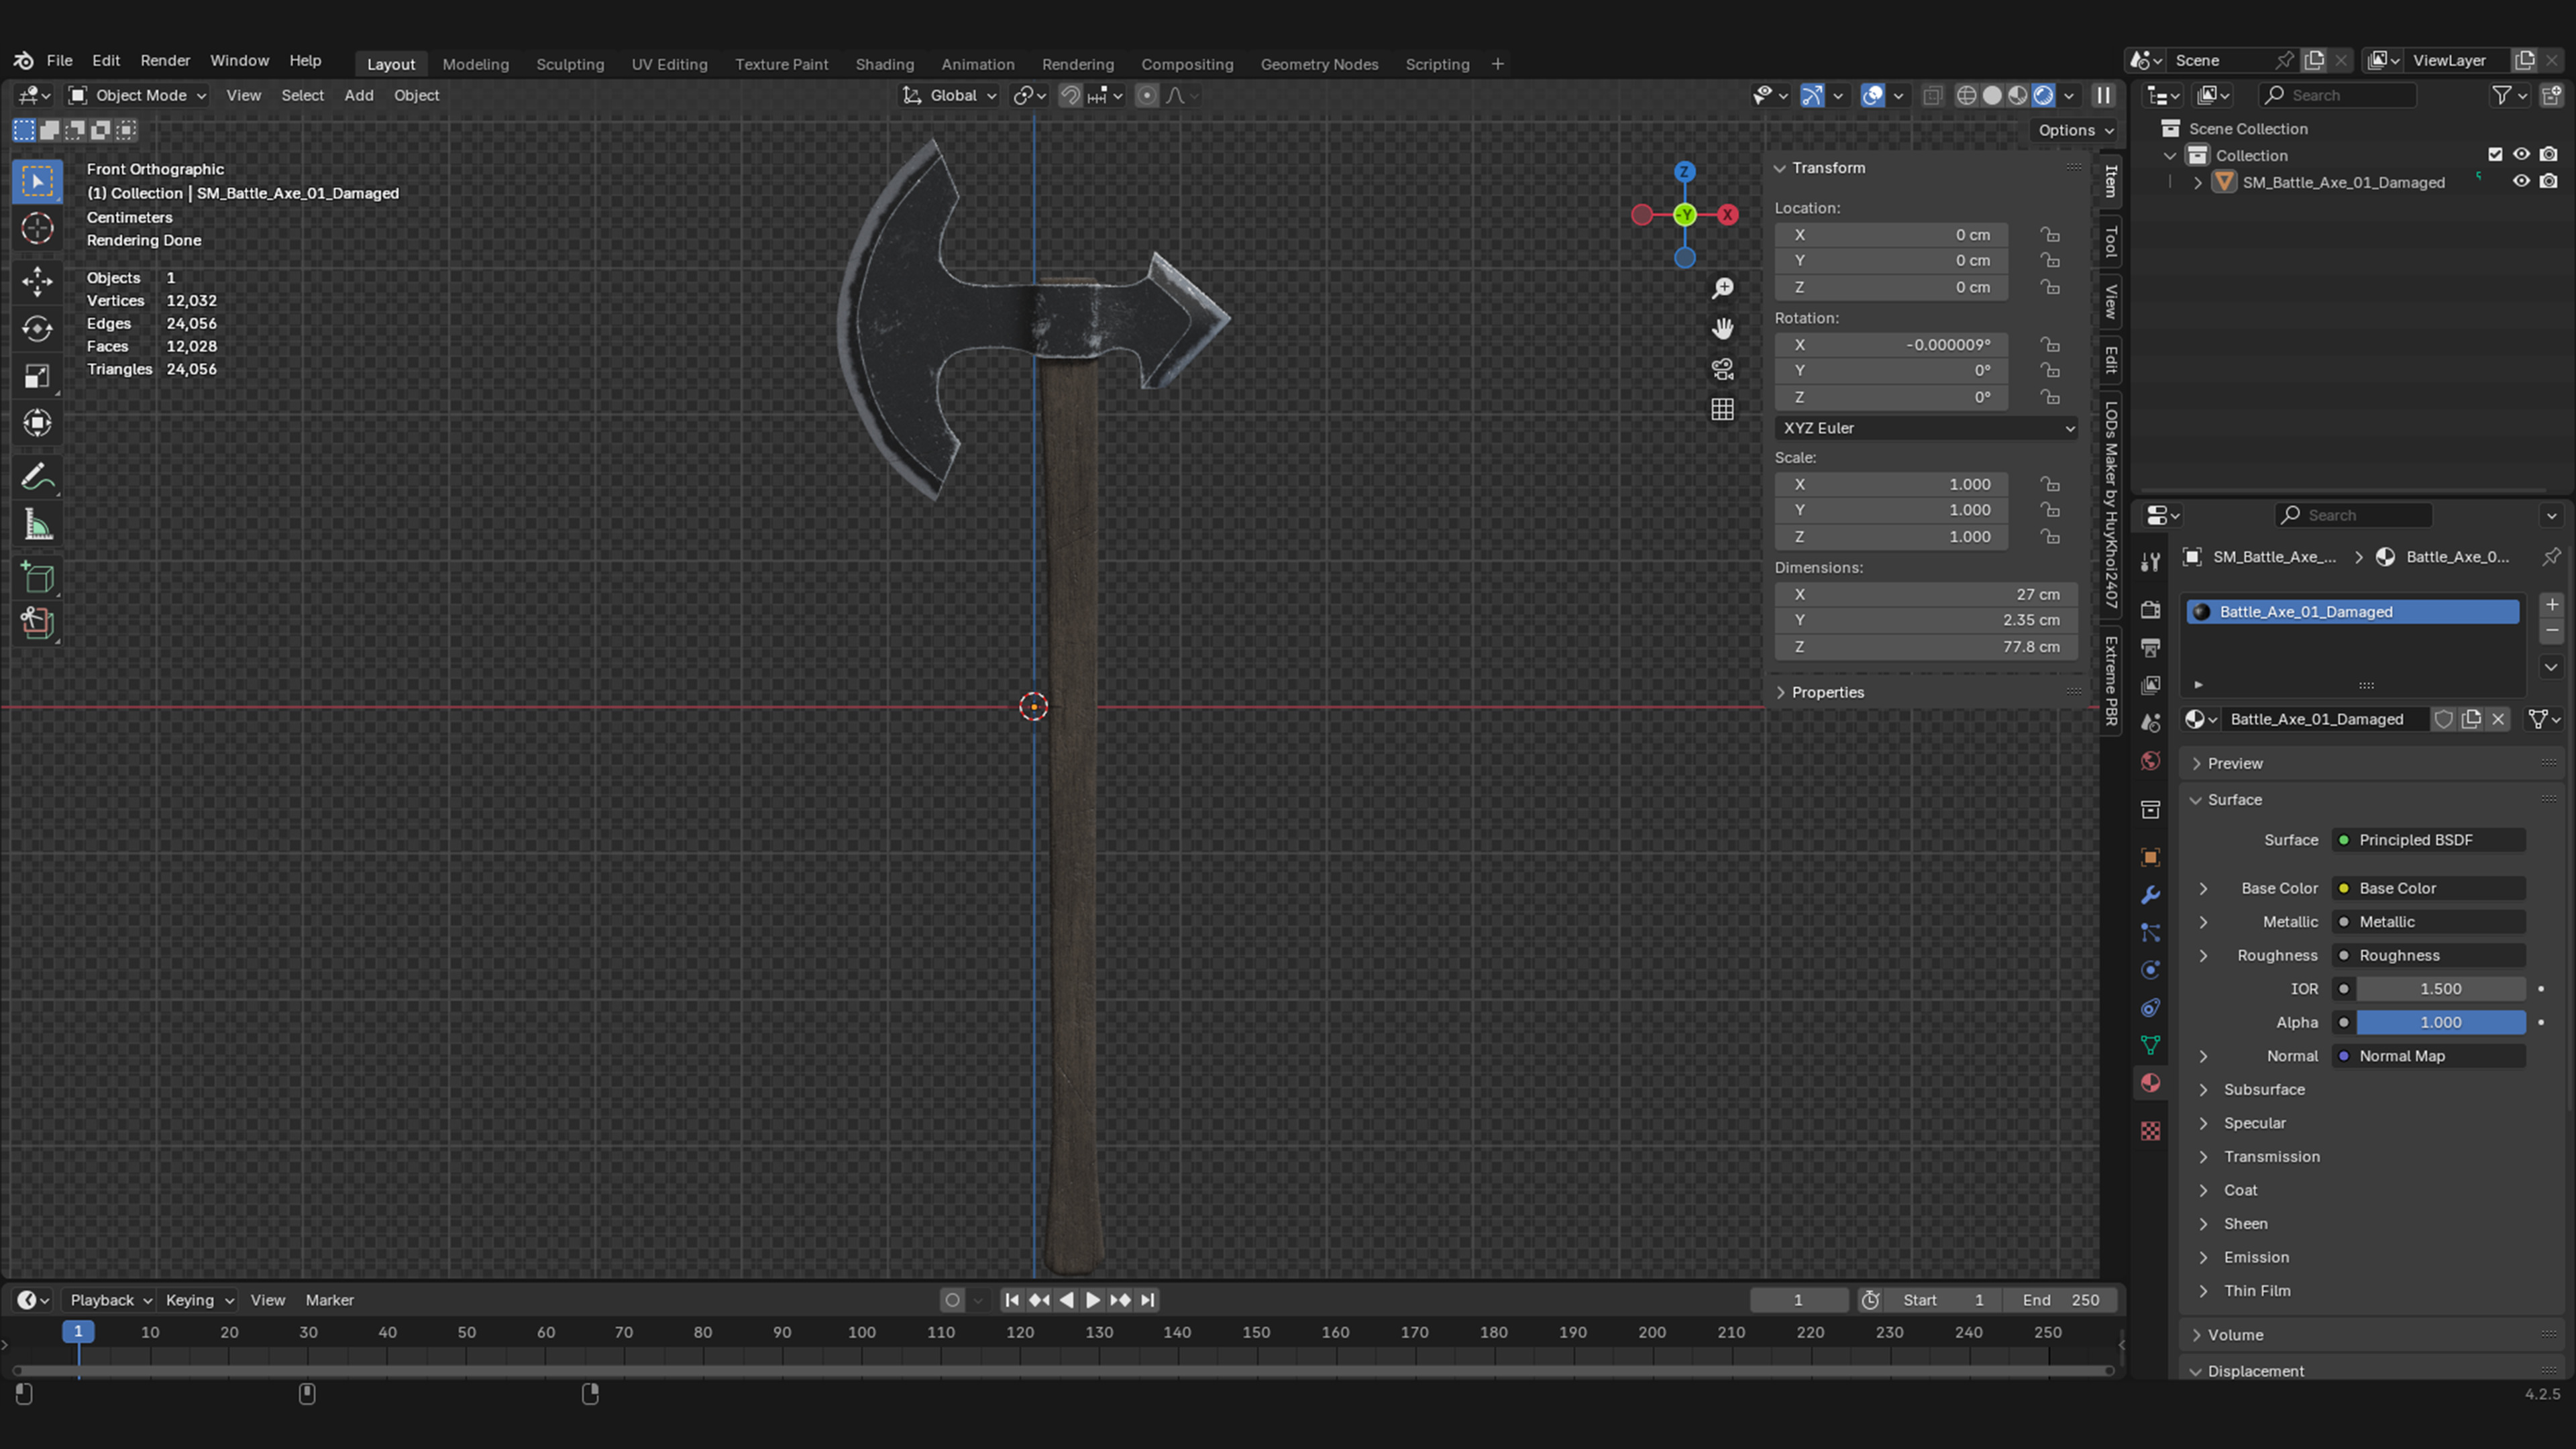Expand the Subsurface section
2576x1449 pixels.
pos(2263,1090)
